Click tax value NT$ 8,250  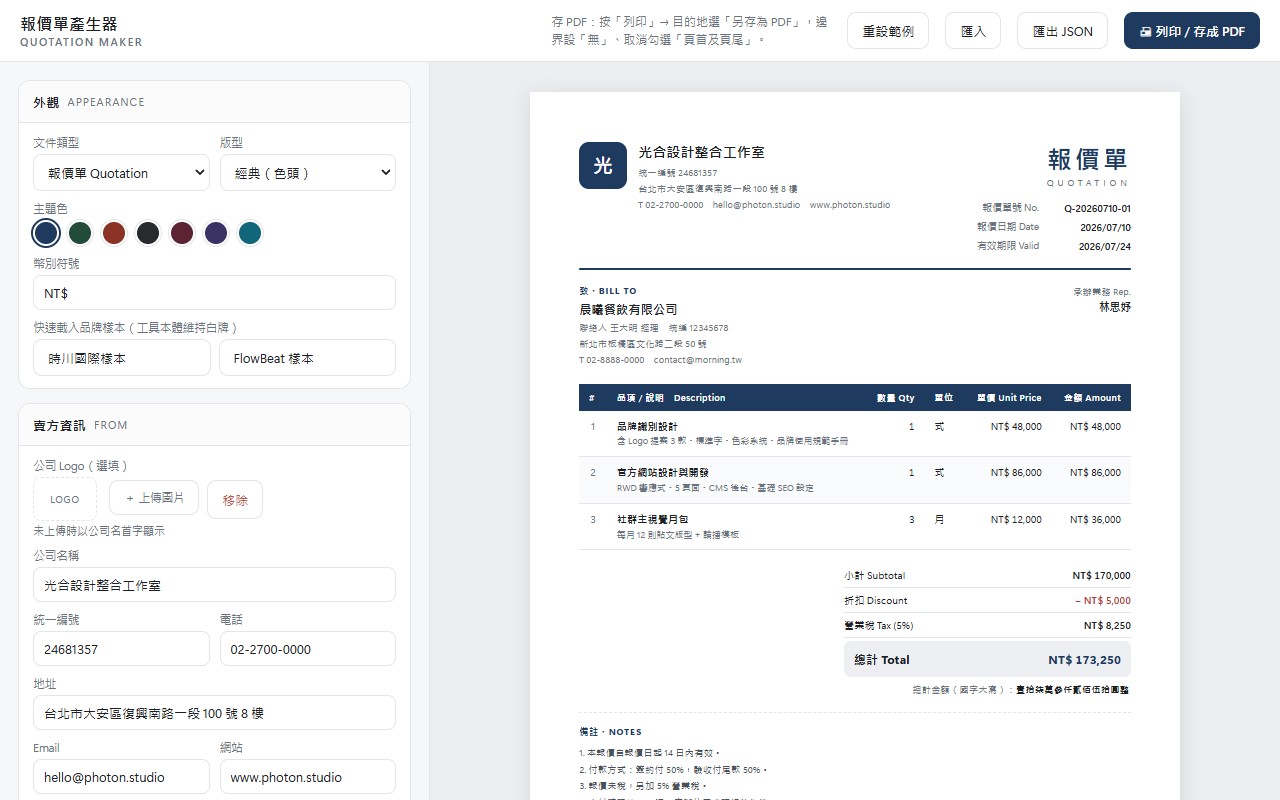(x=1107, y=626)
